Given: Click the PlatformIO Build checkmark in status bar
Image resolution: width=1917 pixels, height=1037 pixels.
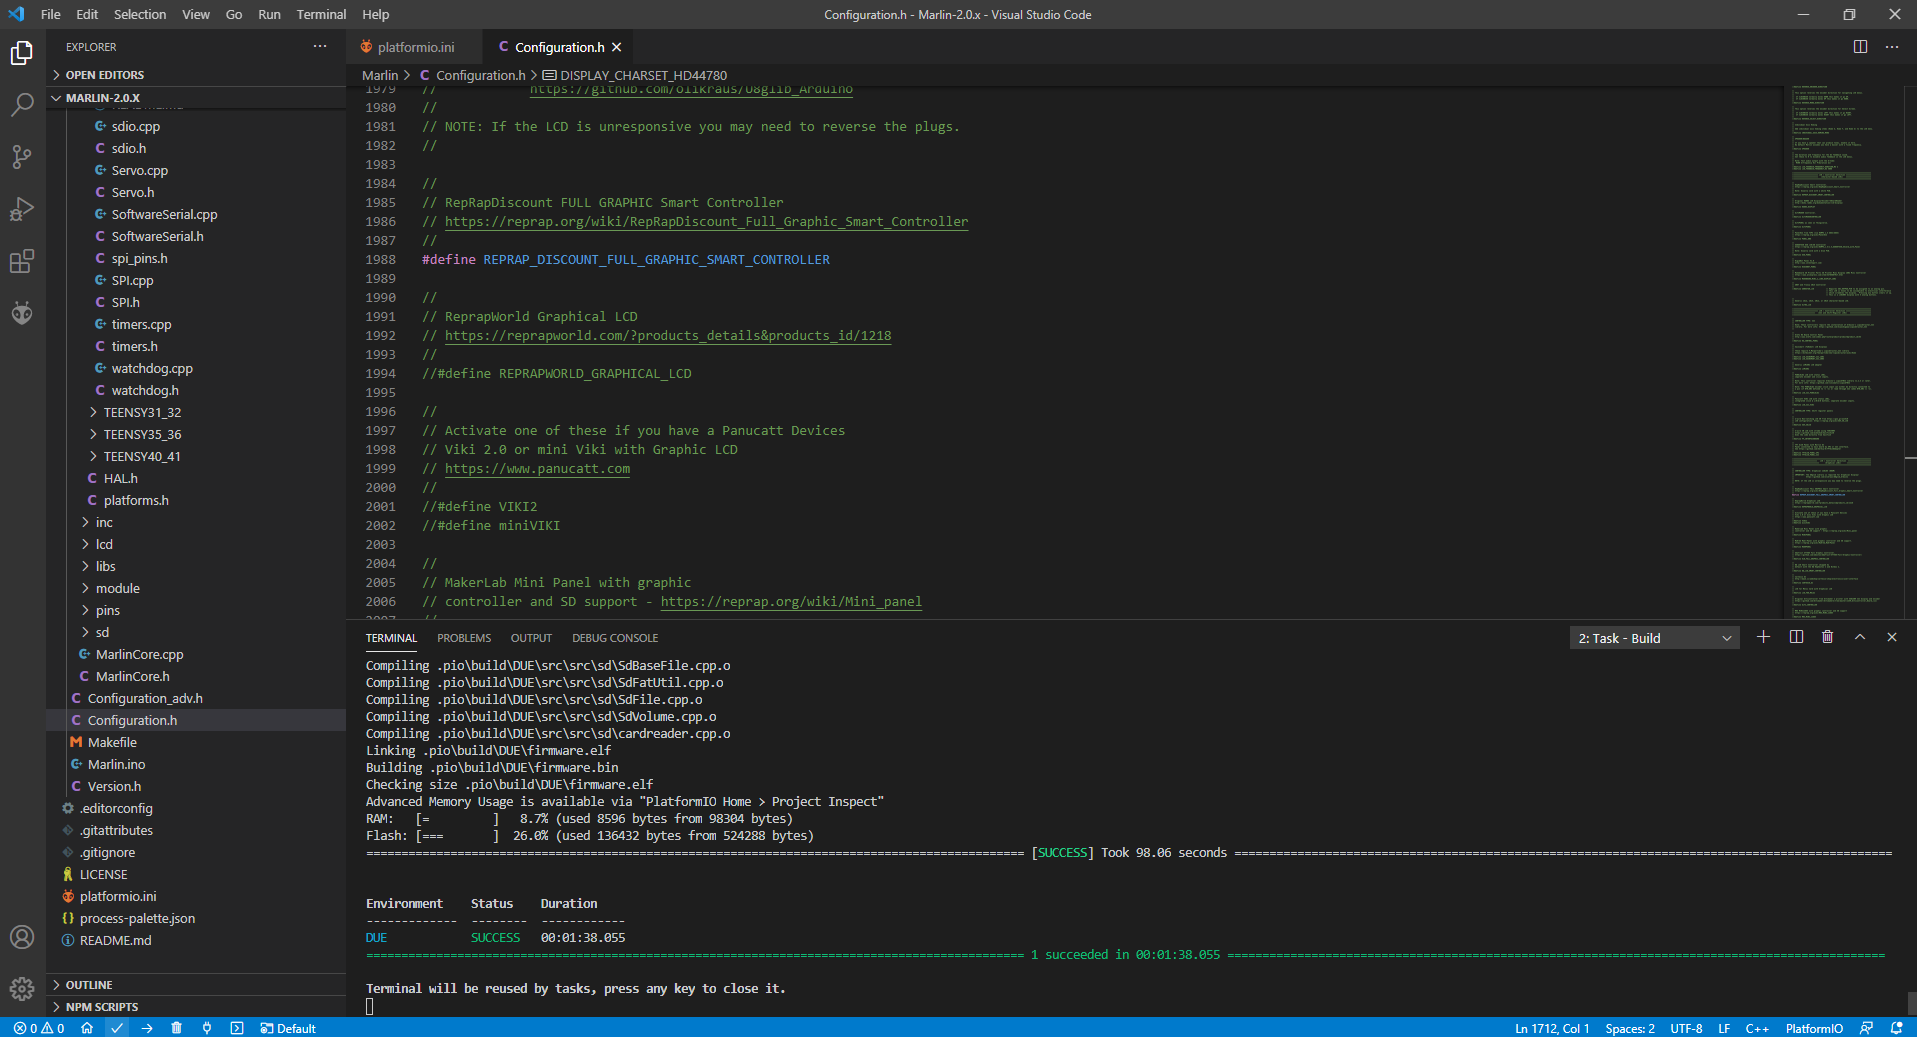Looking at the screenshot, I should point(117,1028).
